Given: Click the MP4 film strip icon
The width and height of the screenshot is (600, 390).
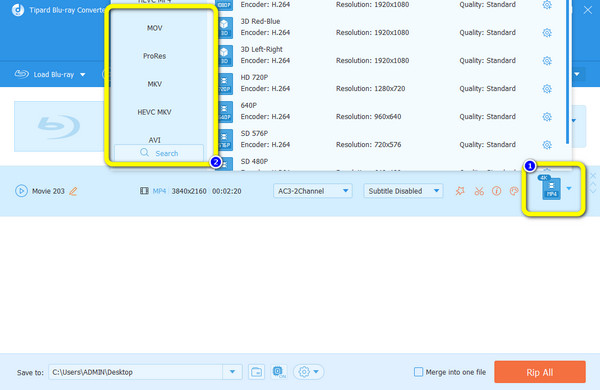Looking at the screenshot, I should pyautogui.click(x=144, y=191).
